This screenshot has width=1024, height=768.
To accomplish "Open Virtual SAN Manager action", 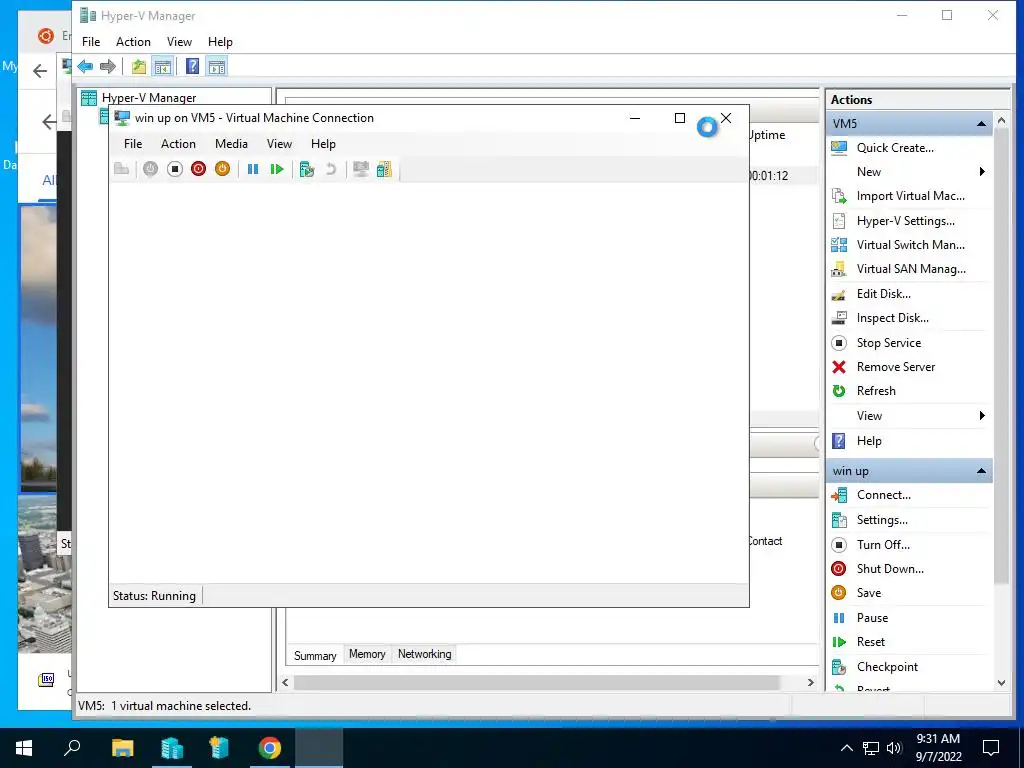I will [x=911, y=269].
